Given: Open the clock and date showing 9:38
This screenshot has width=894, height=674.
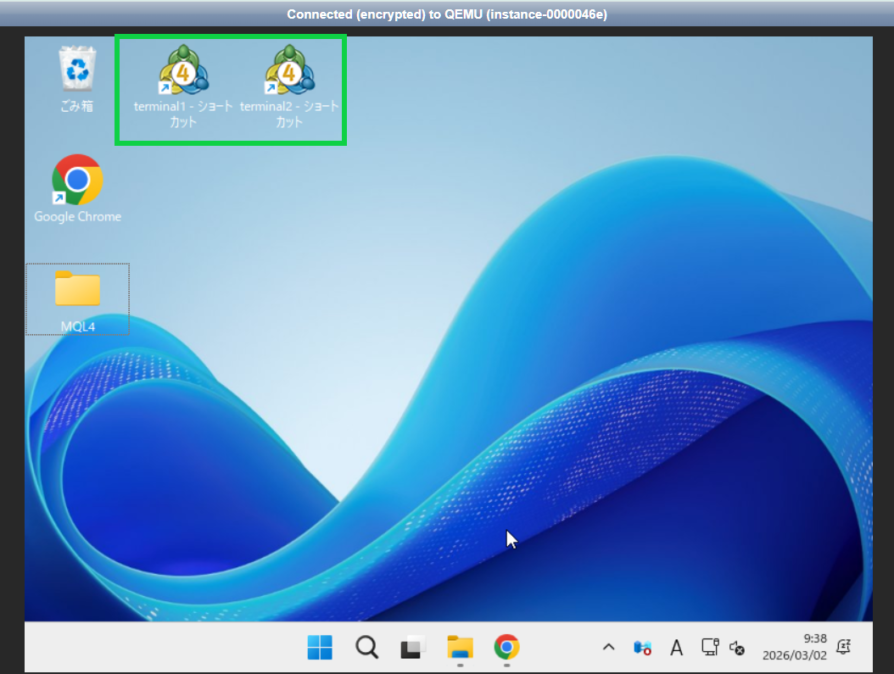Looking at the screenshot, I should (797, 647).
